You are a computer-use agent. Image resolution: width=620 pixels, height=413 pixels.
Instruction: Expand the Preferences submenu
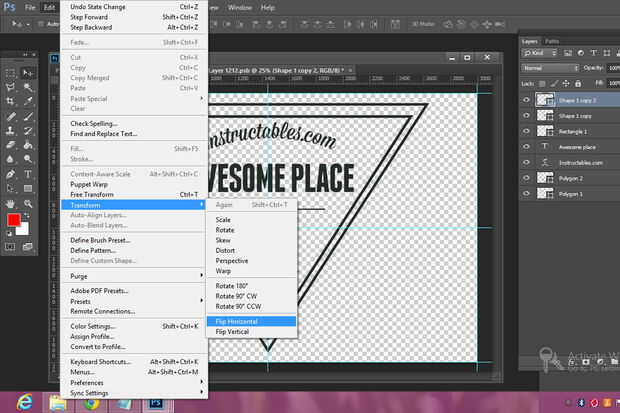coord(134,383)
